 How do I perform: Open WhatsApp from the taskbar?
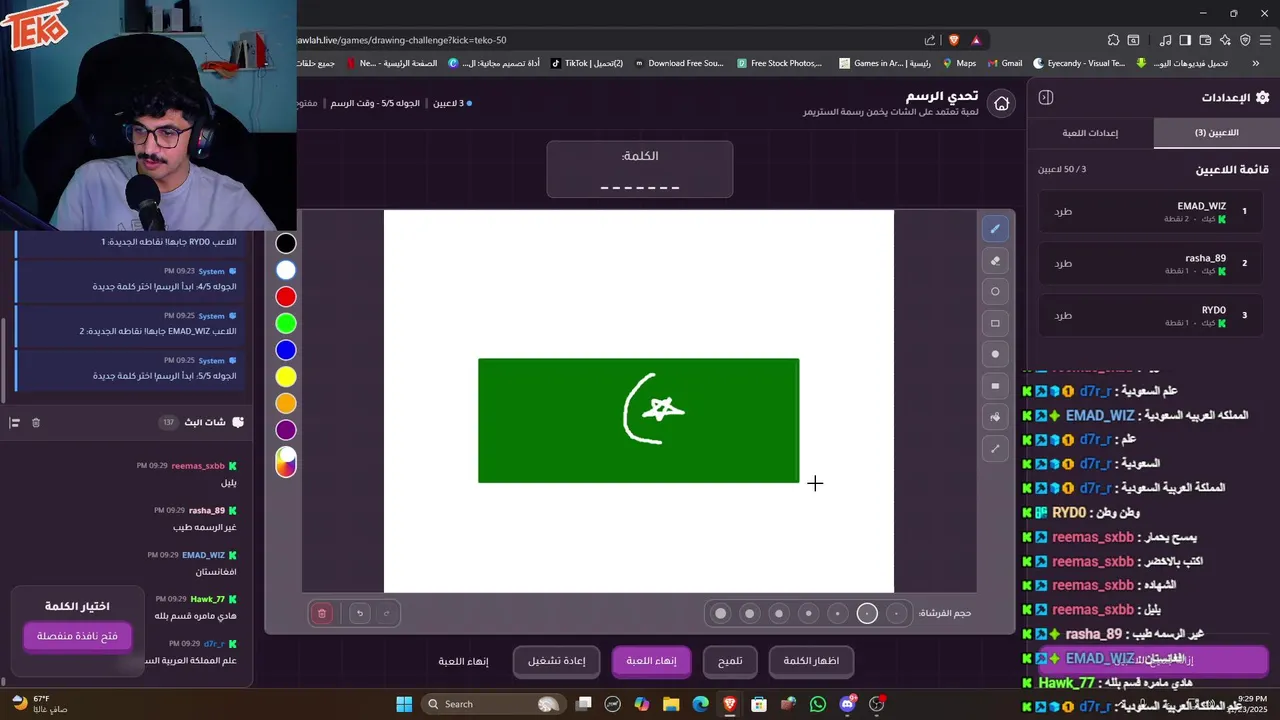[x=818, y=704]
